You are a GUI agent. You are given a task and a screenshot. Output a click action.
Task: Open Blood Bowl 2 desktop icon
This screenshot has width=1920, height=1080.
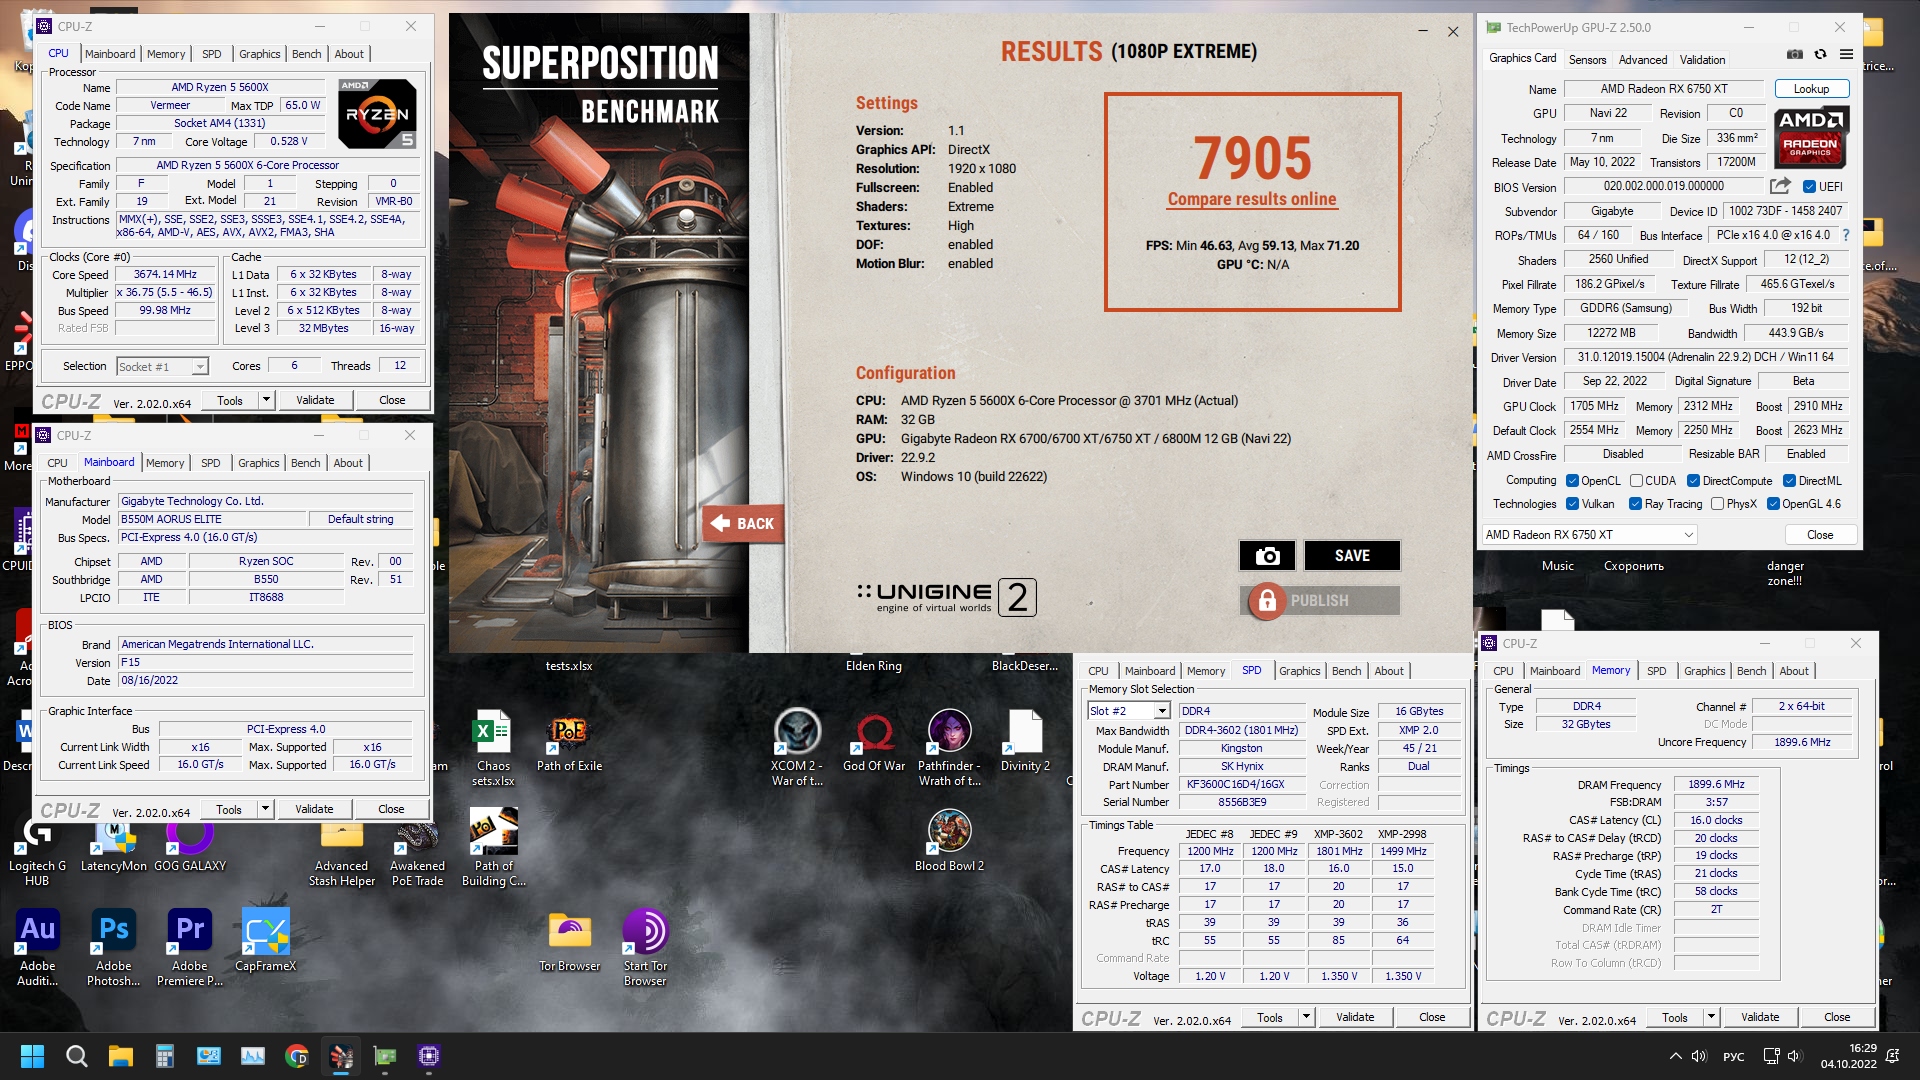[949, 842]
